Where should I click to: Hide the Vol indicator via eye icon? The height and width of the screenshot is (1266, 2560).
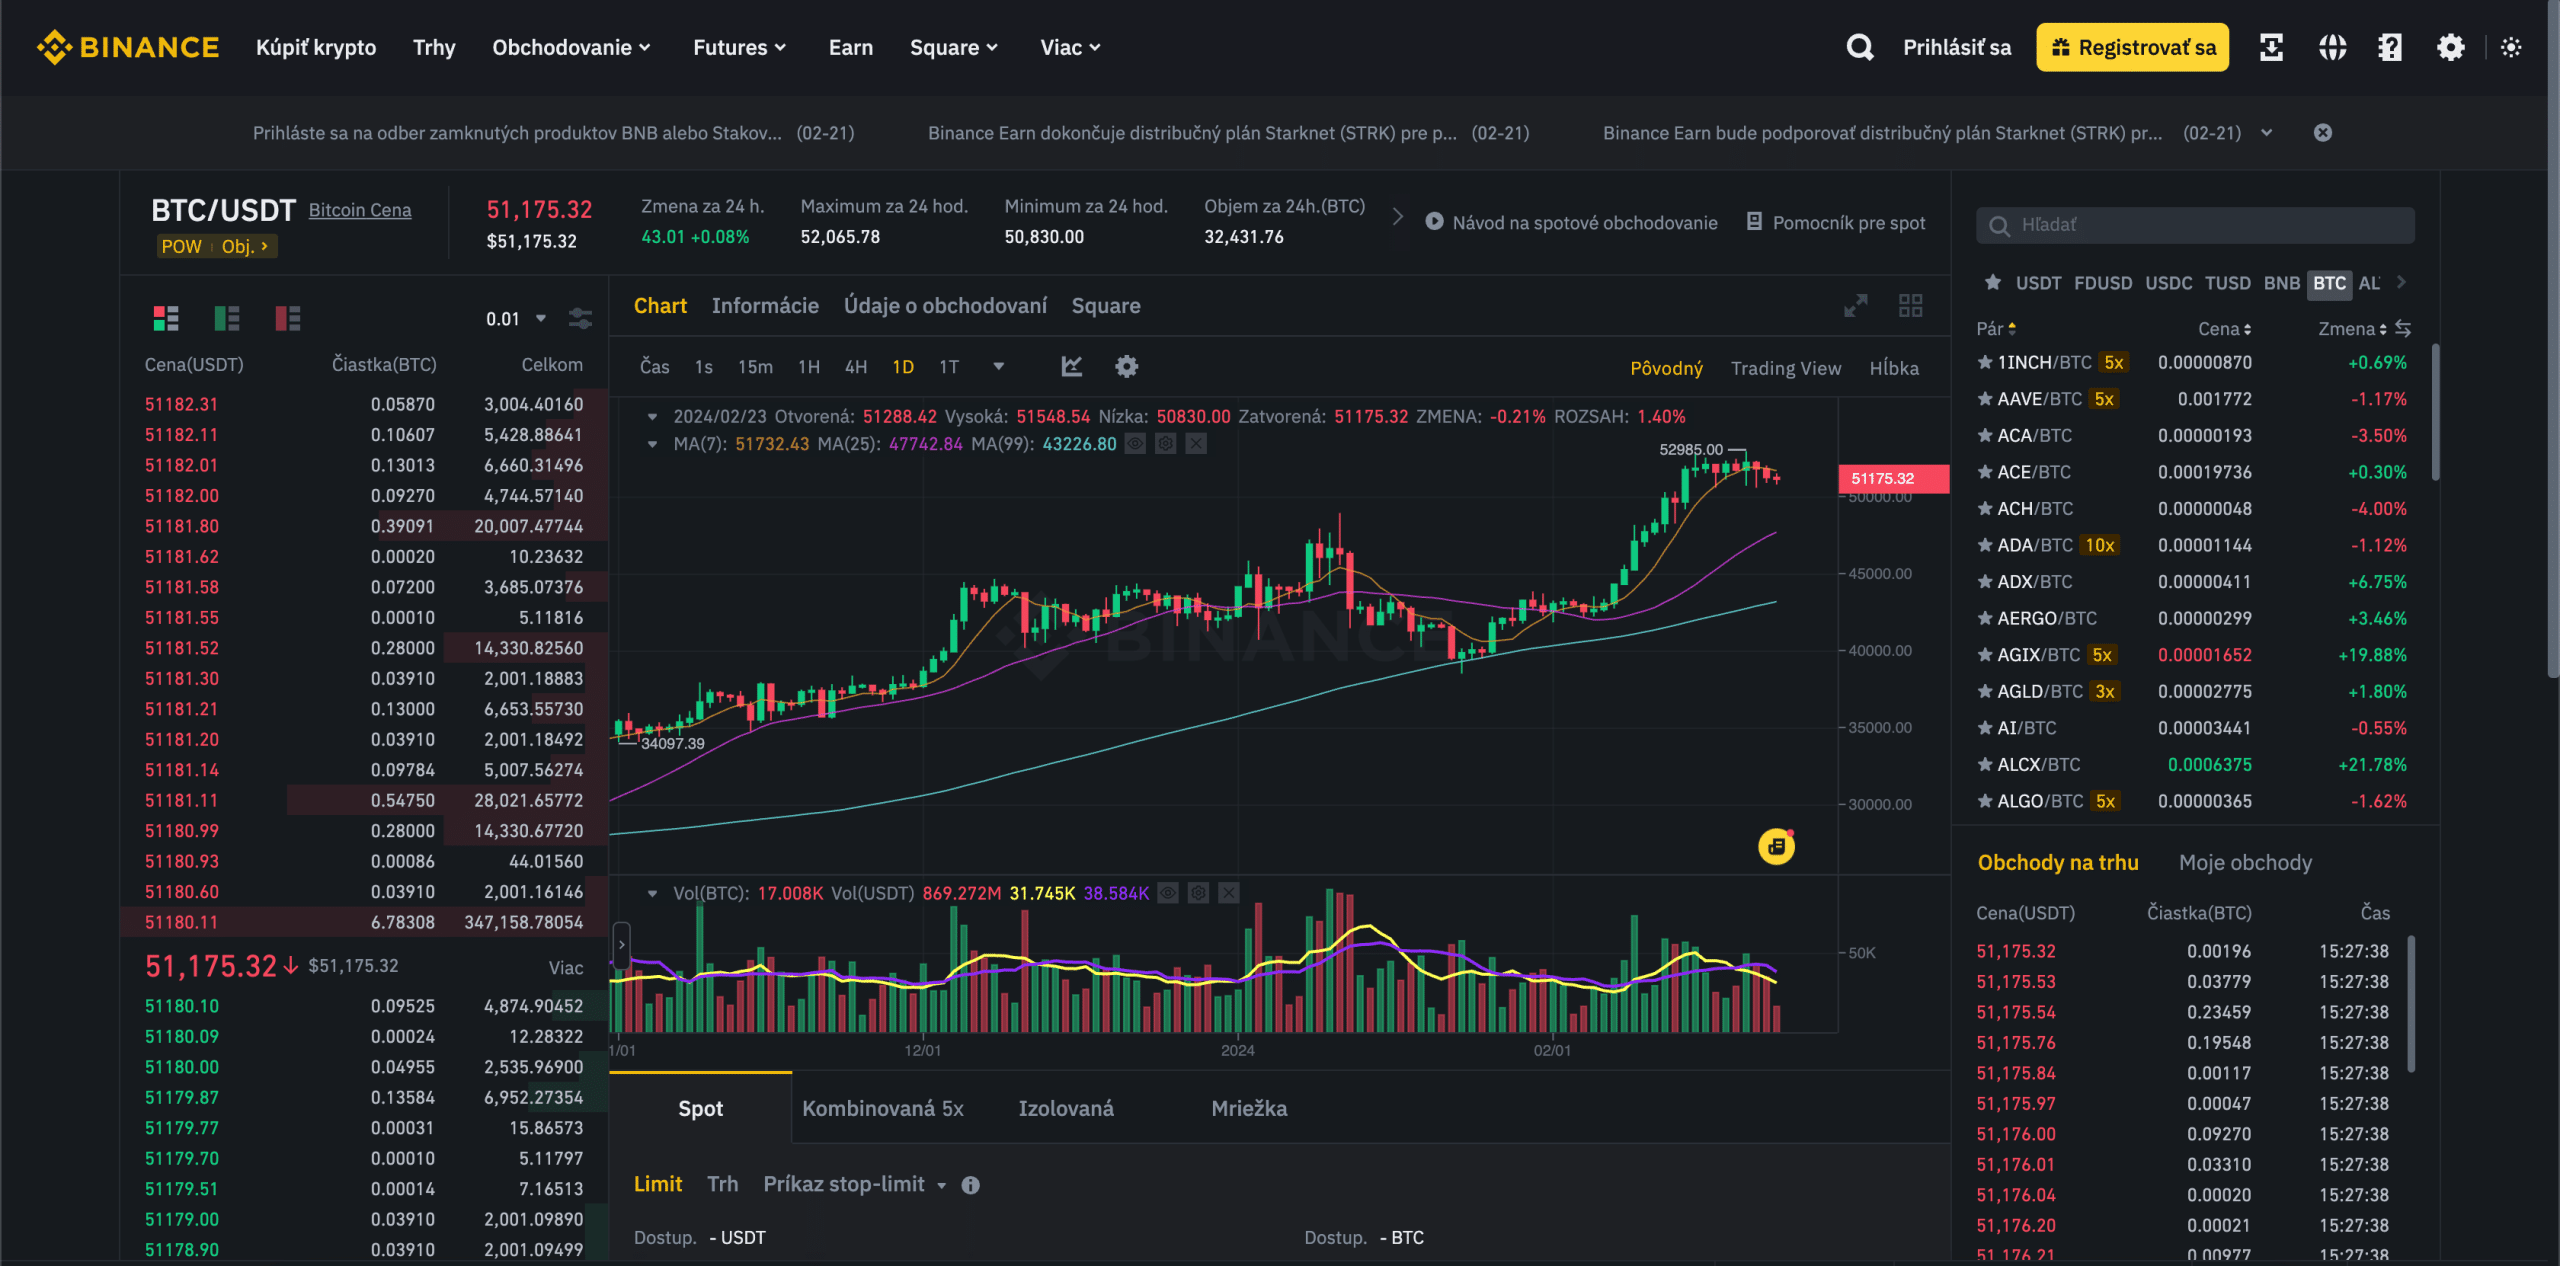pos(1168,893)
